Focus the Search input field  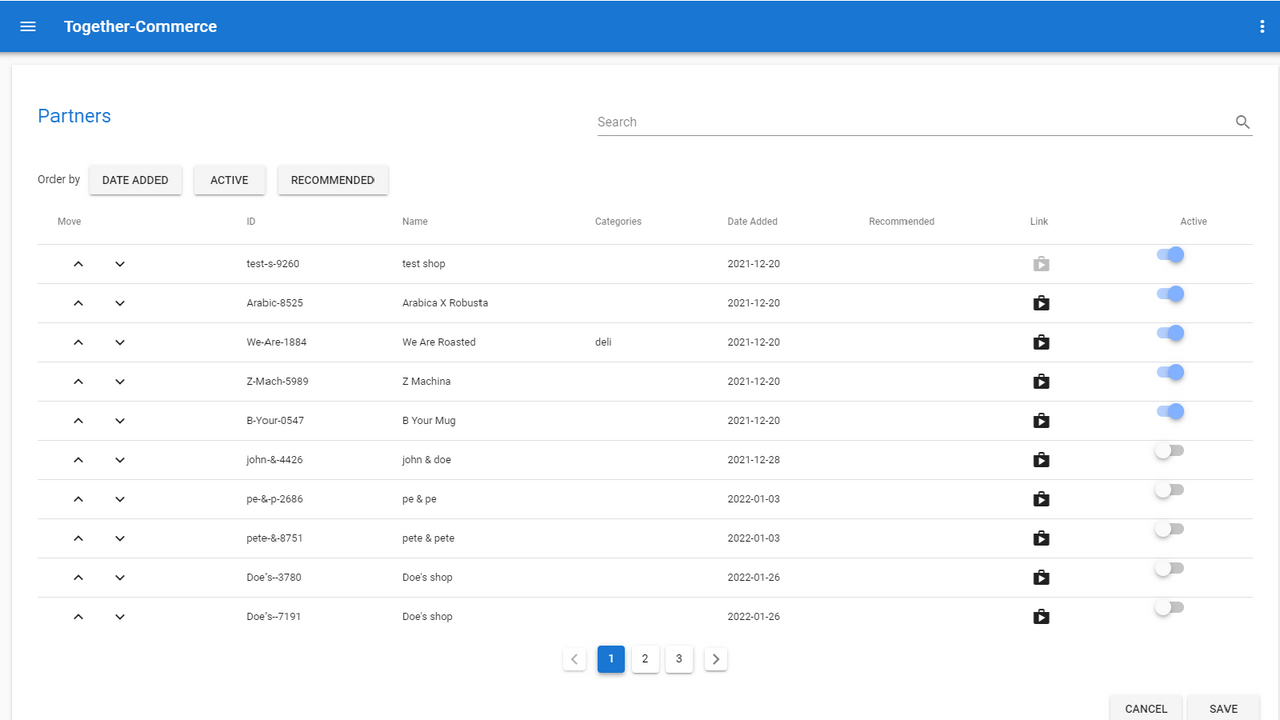914,122
